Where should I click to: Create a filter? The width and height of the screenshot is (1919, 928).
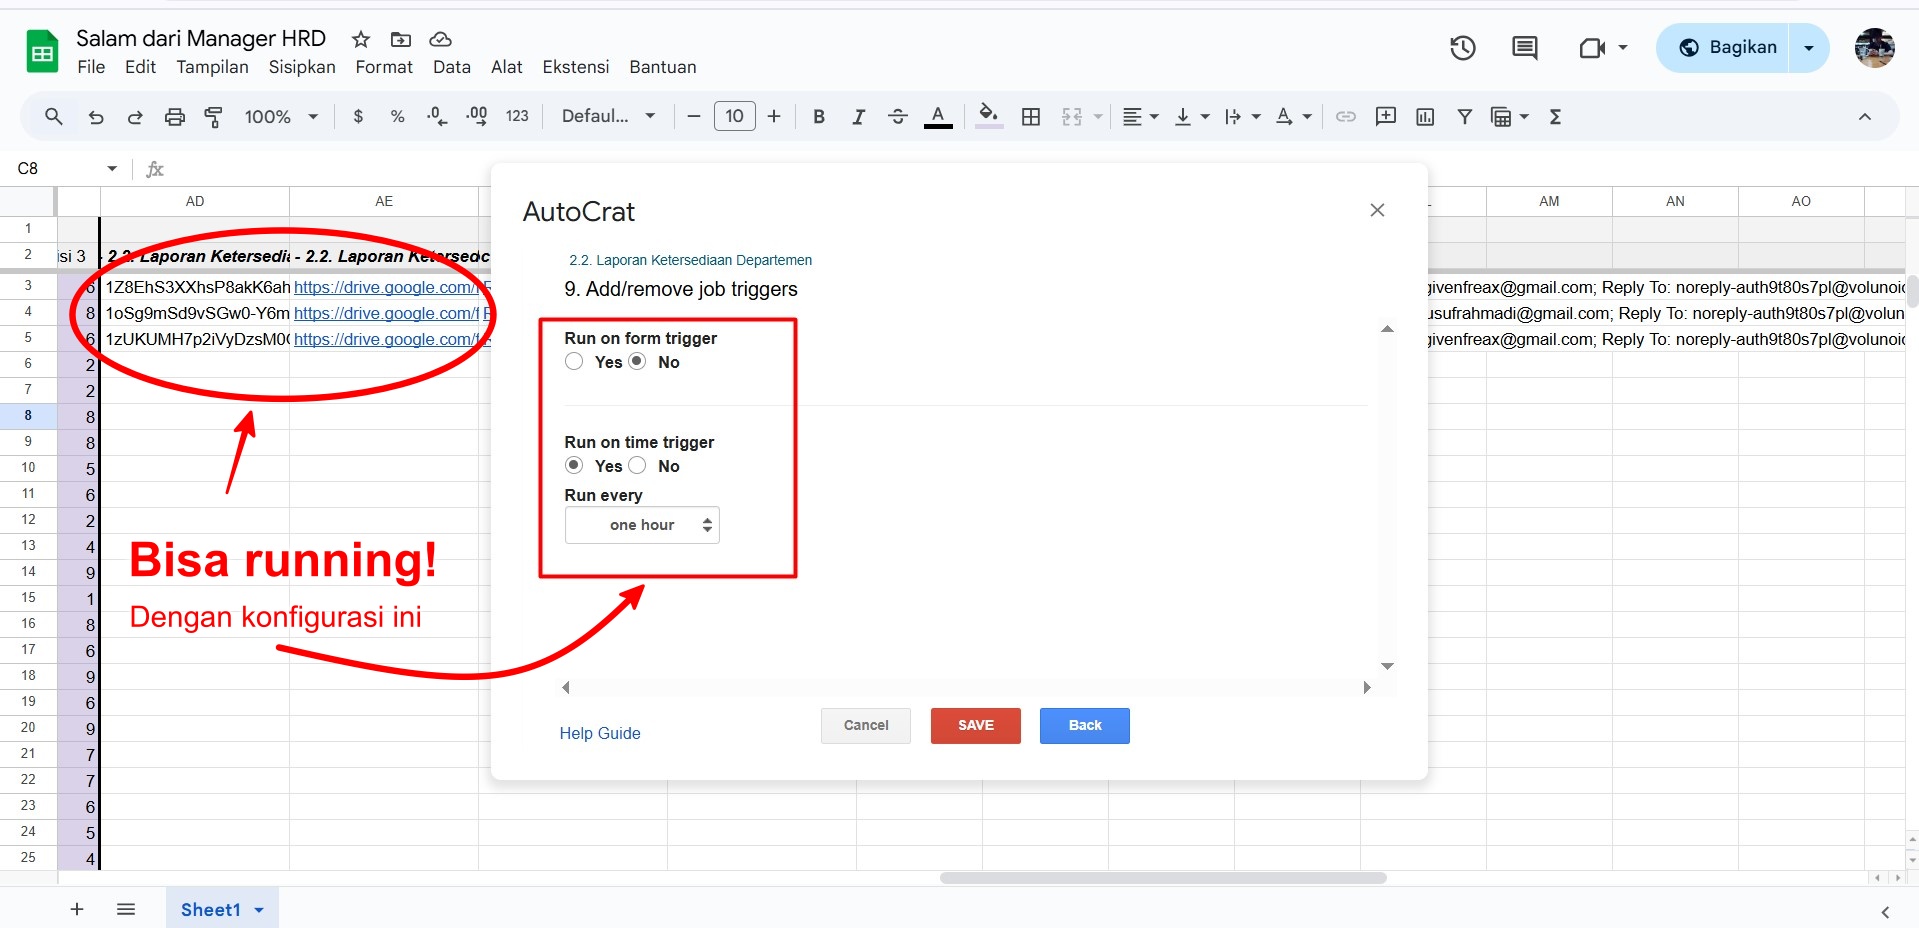click(1464, 116)
